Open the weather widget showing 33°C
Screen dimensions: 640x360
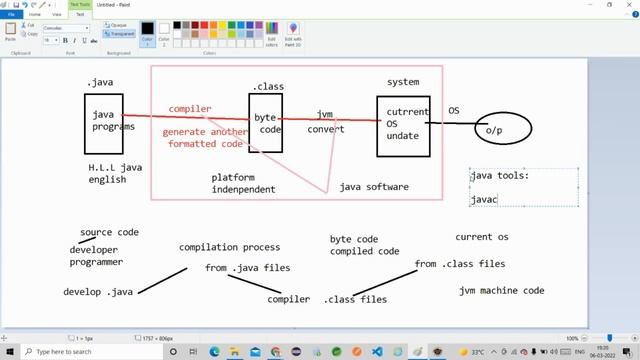click(472, 351)
